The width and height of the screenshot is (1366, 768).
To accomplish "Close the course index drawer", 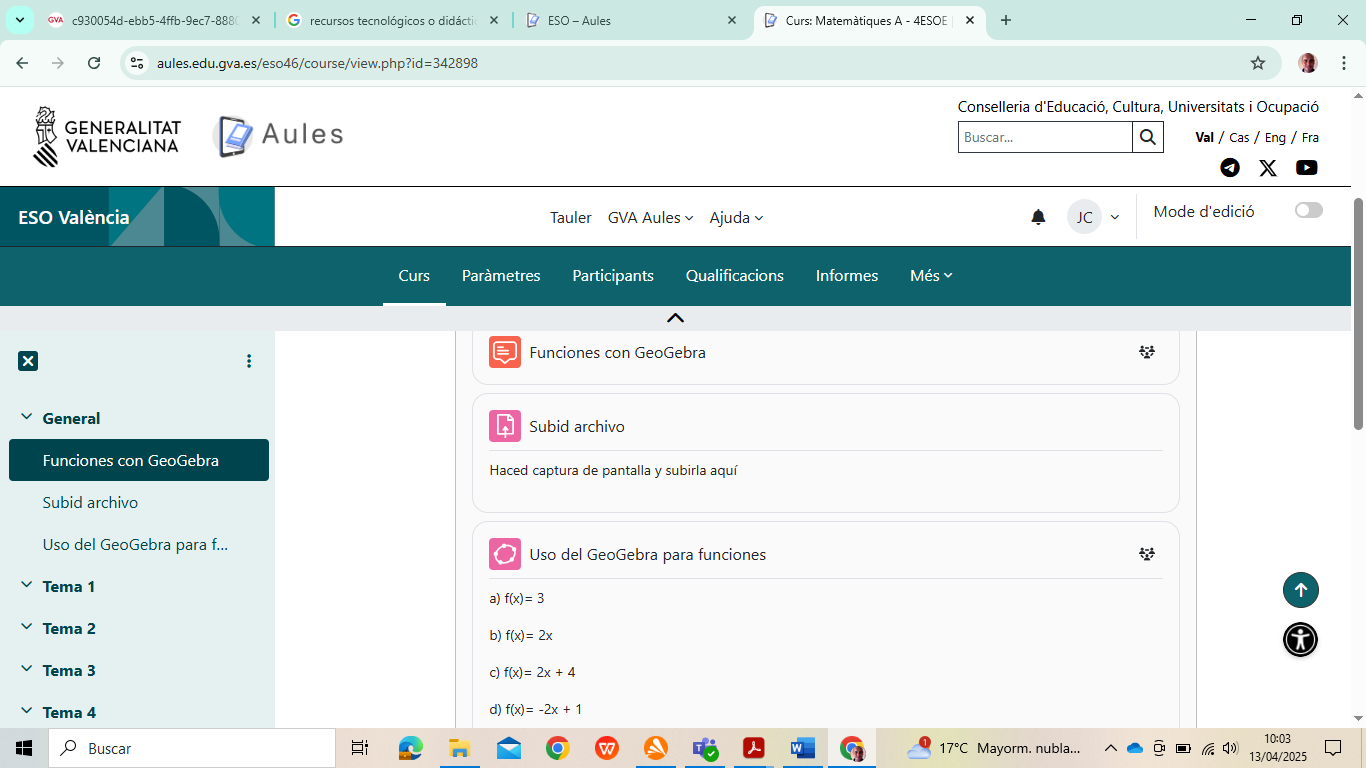I will tap(28, 361).
